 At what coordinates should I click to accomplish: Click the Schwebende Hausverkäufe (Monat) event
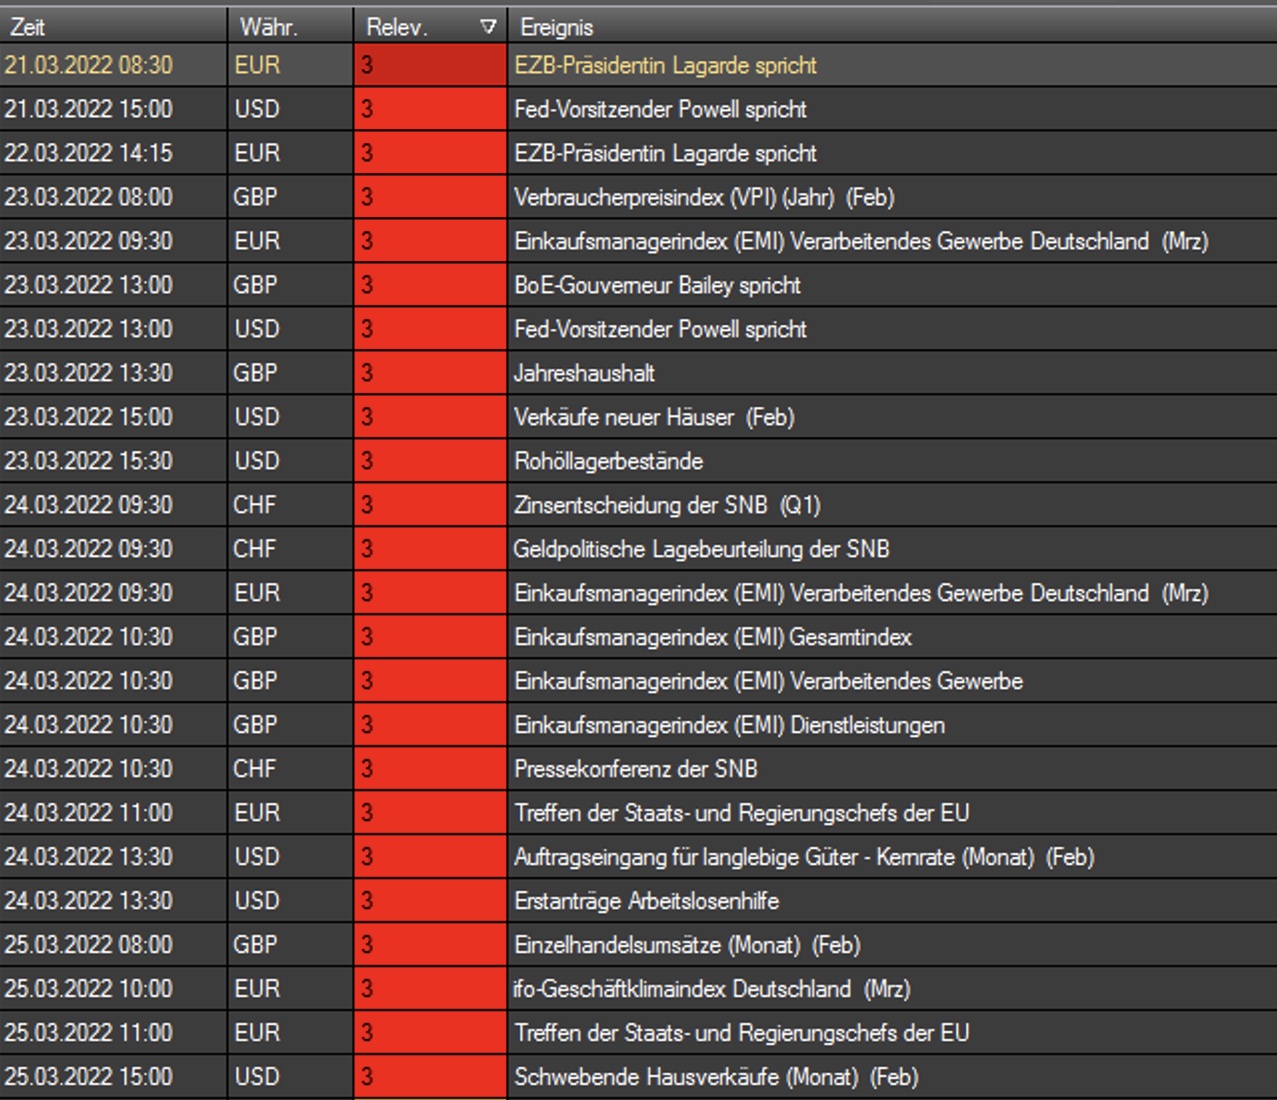click(x=715, y=1077)
